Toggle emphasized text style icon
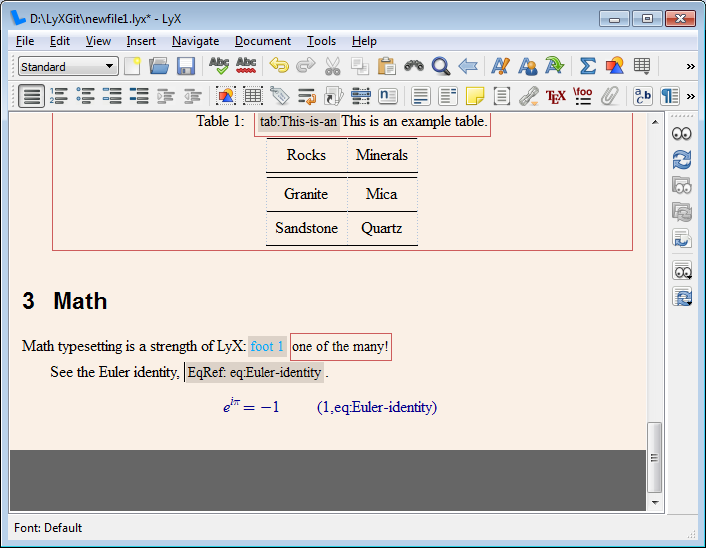This screenshot has width=706, height=548. pyautogui.click(x=500, y=66)
